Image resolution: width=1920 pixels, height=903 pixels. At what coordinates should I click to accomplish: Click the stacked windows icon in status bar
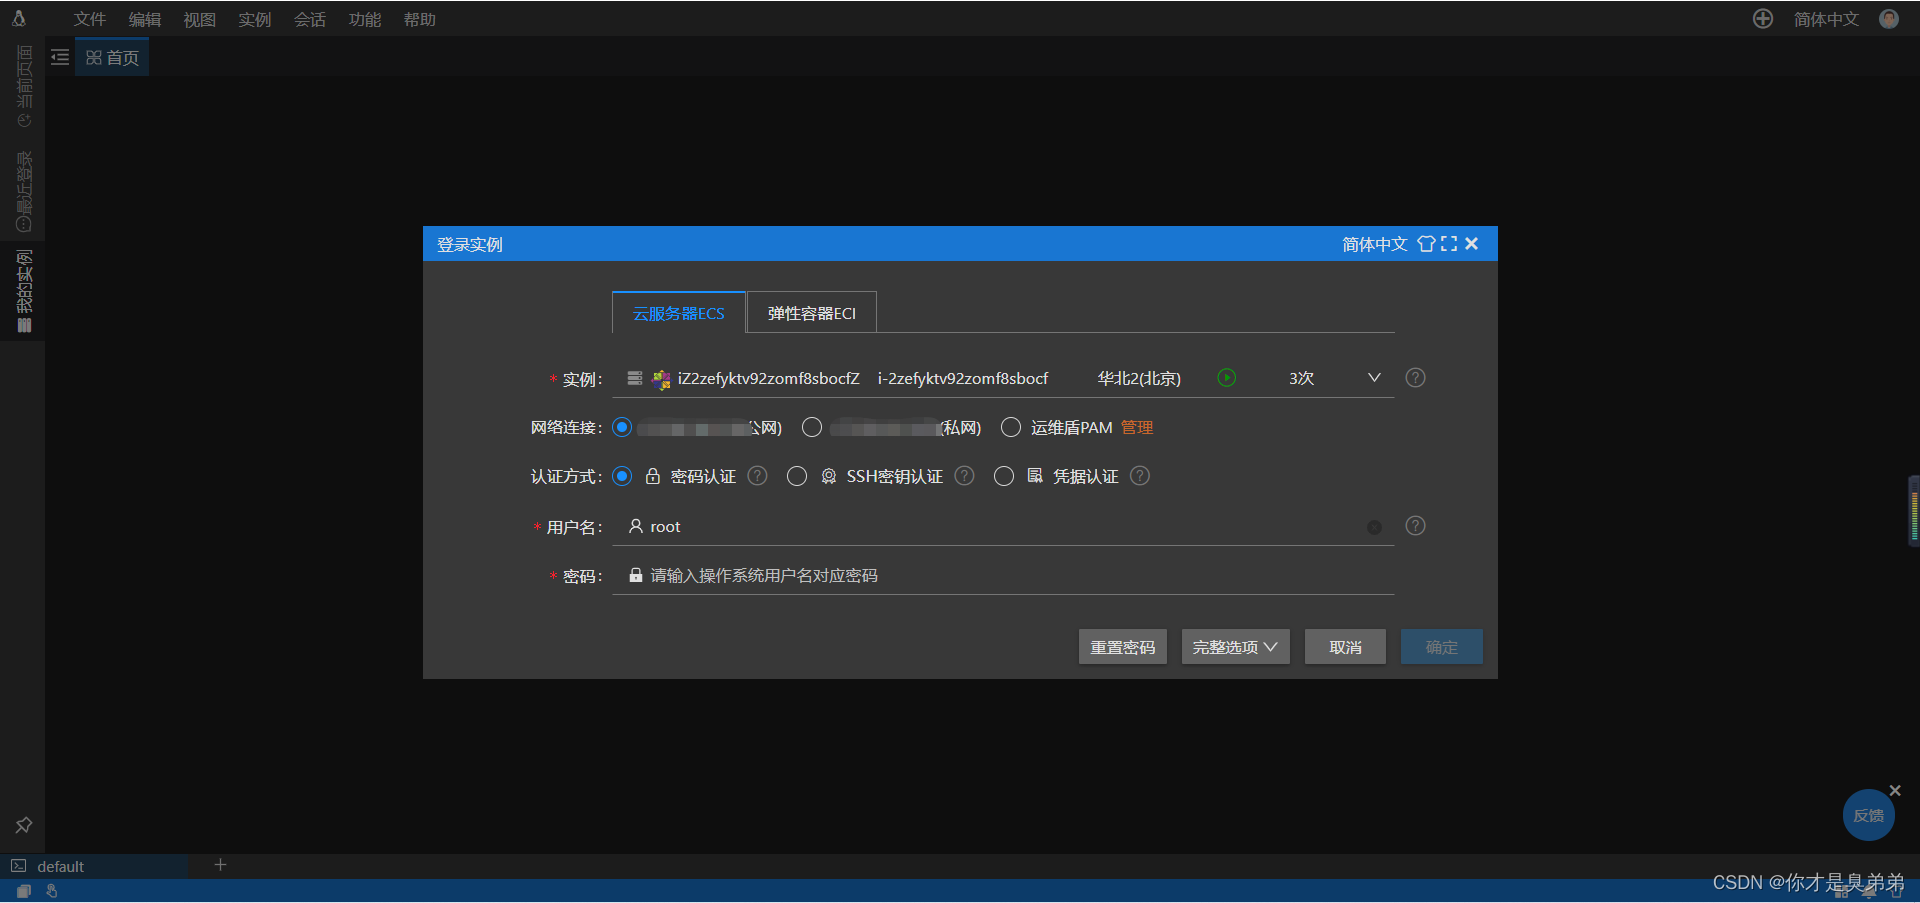click(x=24, y=891)
